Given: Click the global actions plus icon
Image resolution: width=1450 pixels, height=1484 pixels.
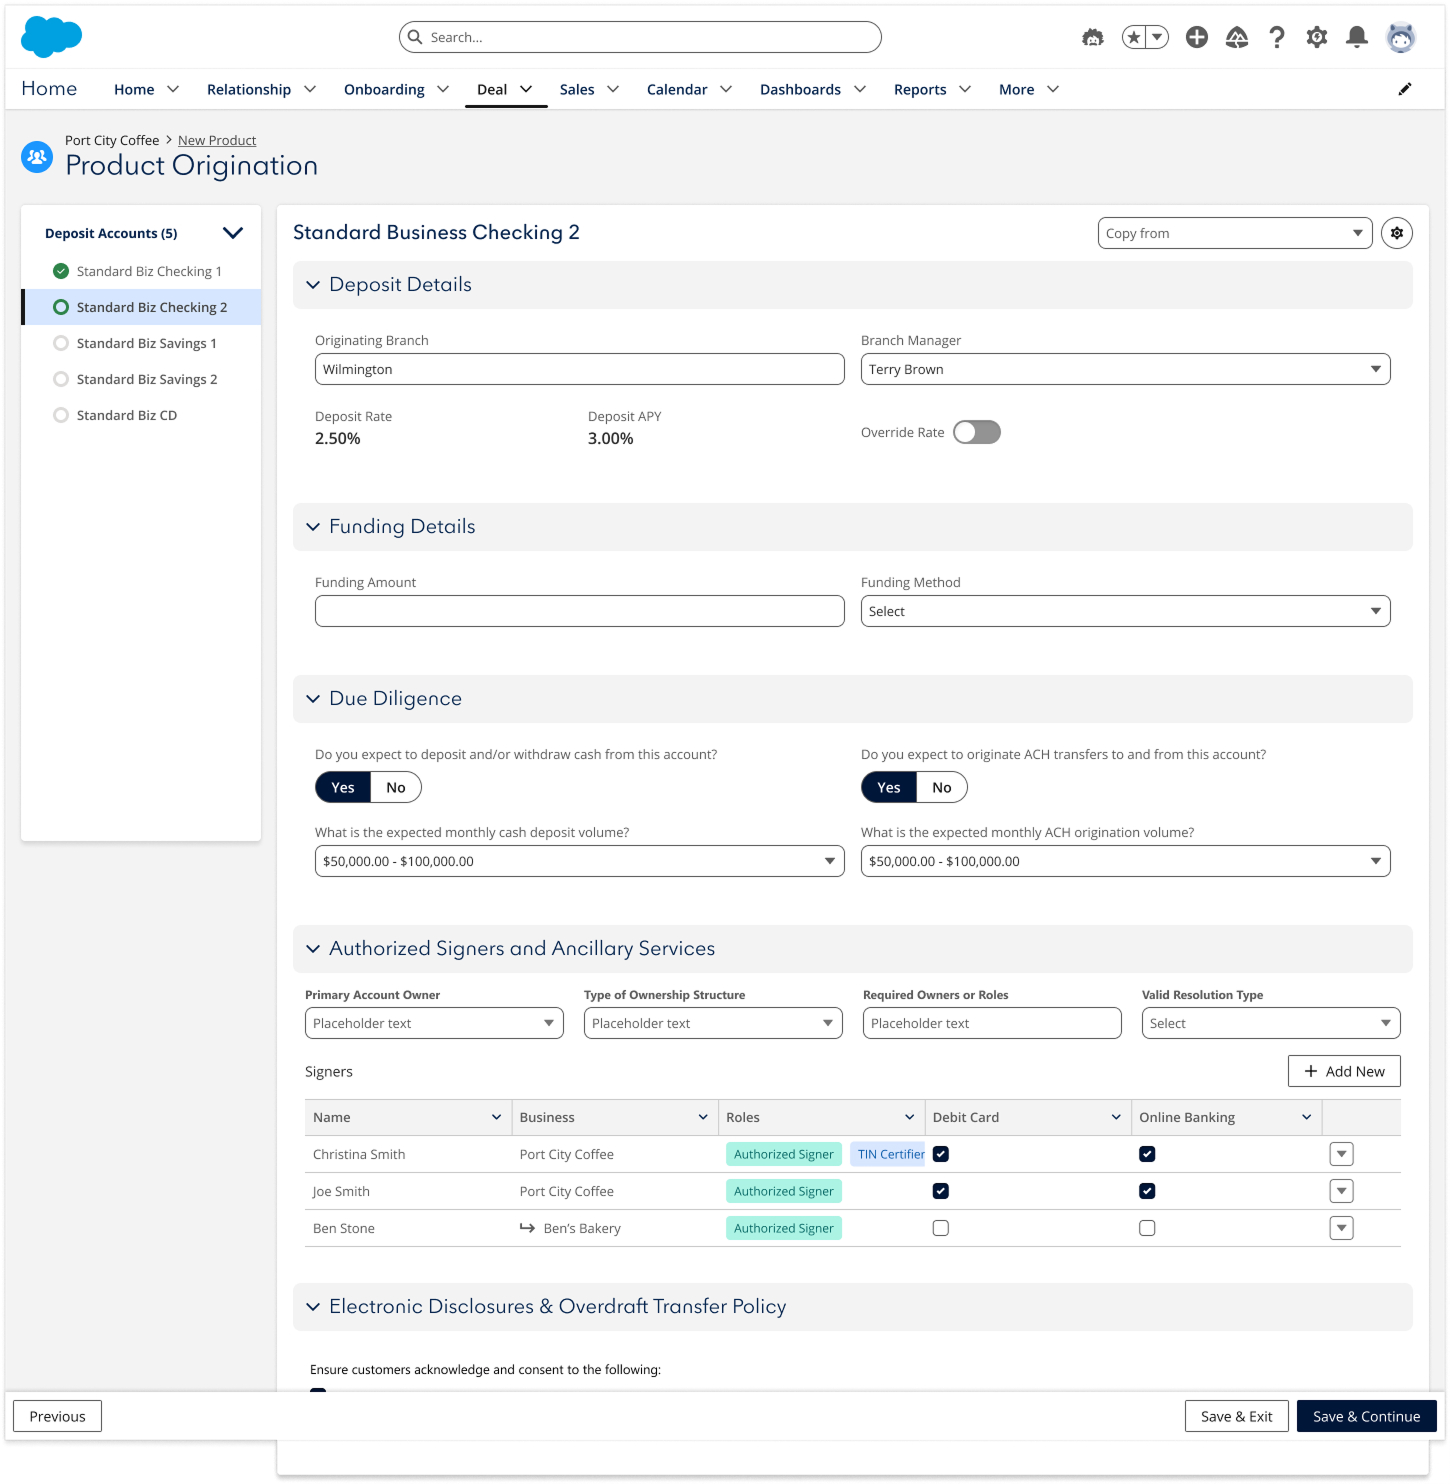Looking at the screenshot, I should (x=1196, y=37).
